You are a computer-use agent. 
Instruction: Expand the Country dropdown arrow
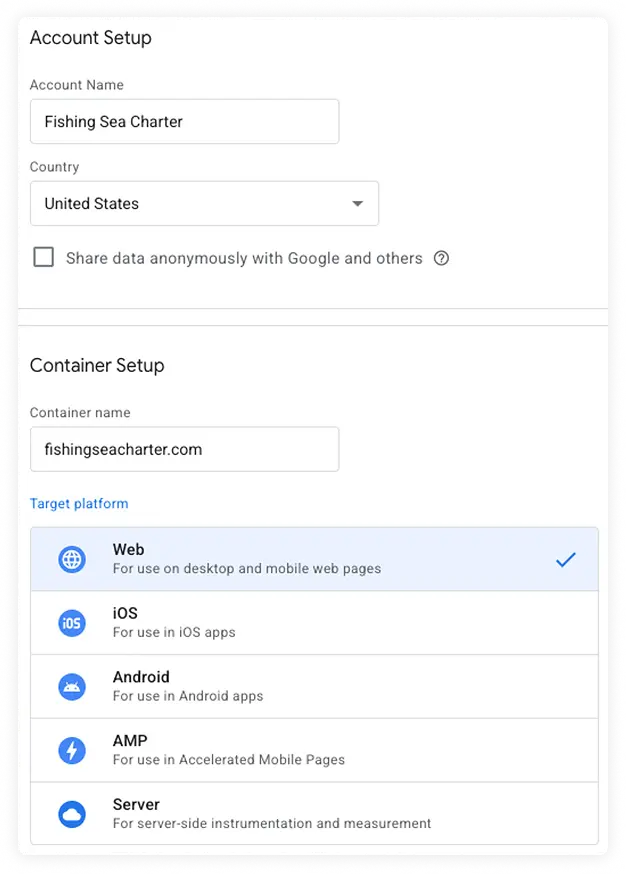(x=357, y=204)
